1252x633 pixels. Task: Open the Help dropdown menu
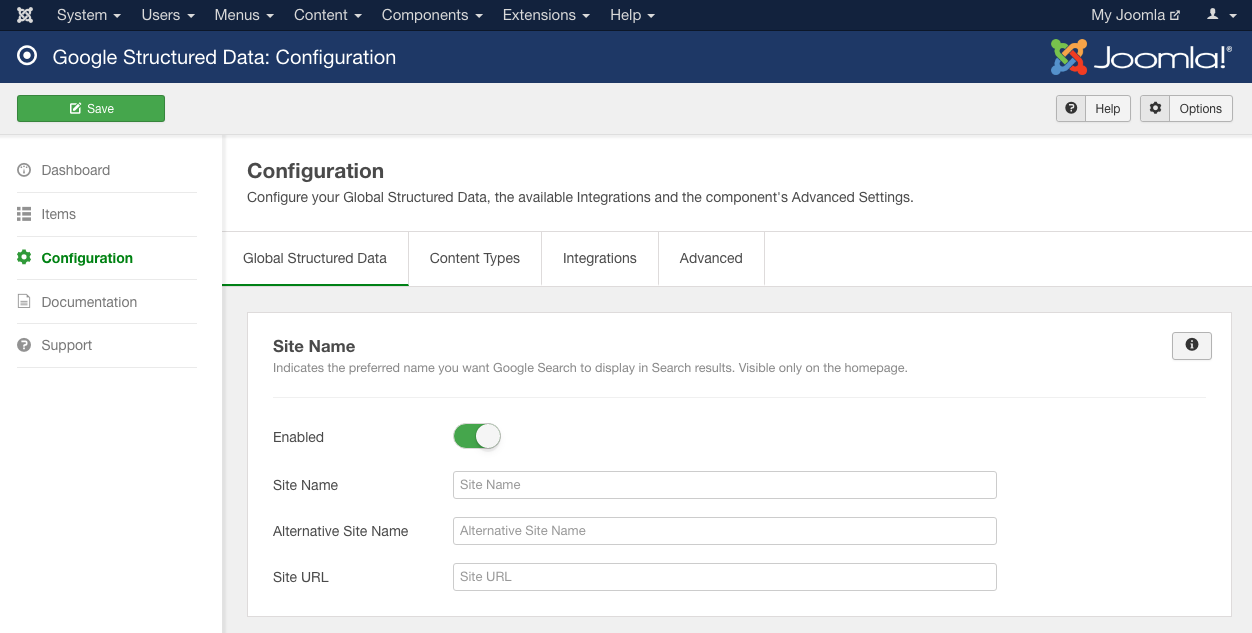click(x=632, y=15)
